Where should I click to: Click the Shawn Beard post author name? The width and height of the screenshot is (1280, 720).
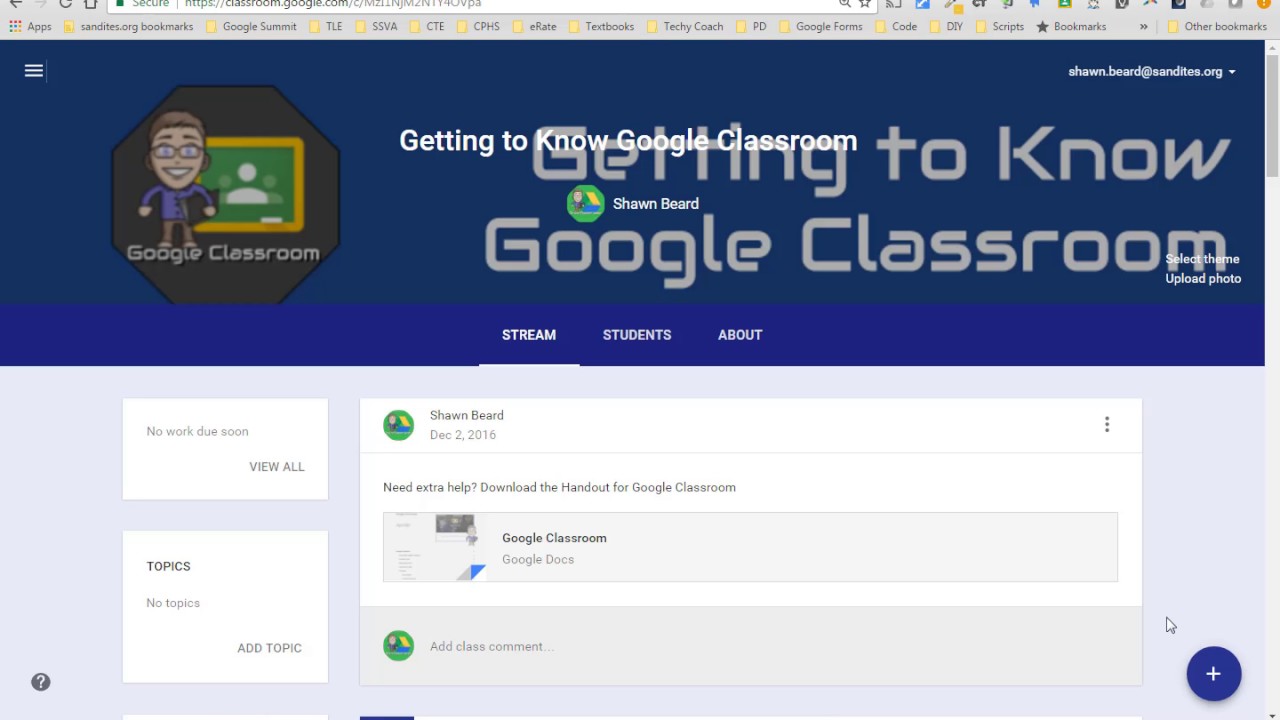coord(467,415)
